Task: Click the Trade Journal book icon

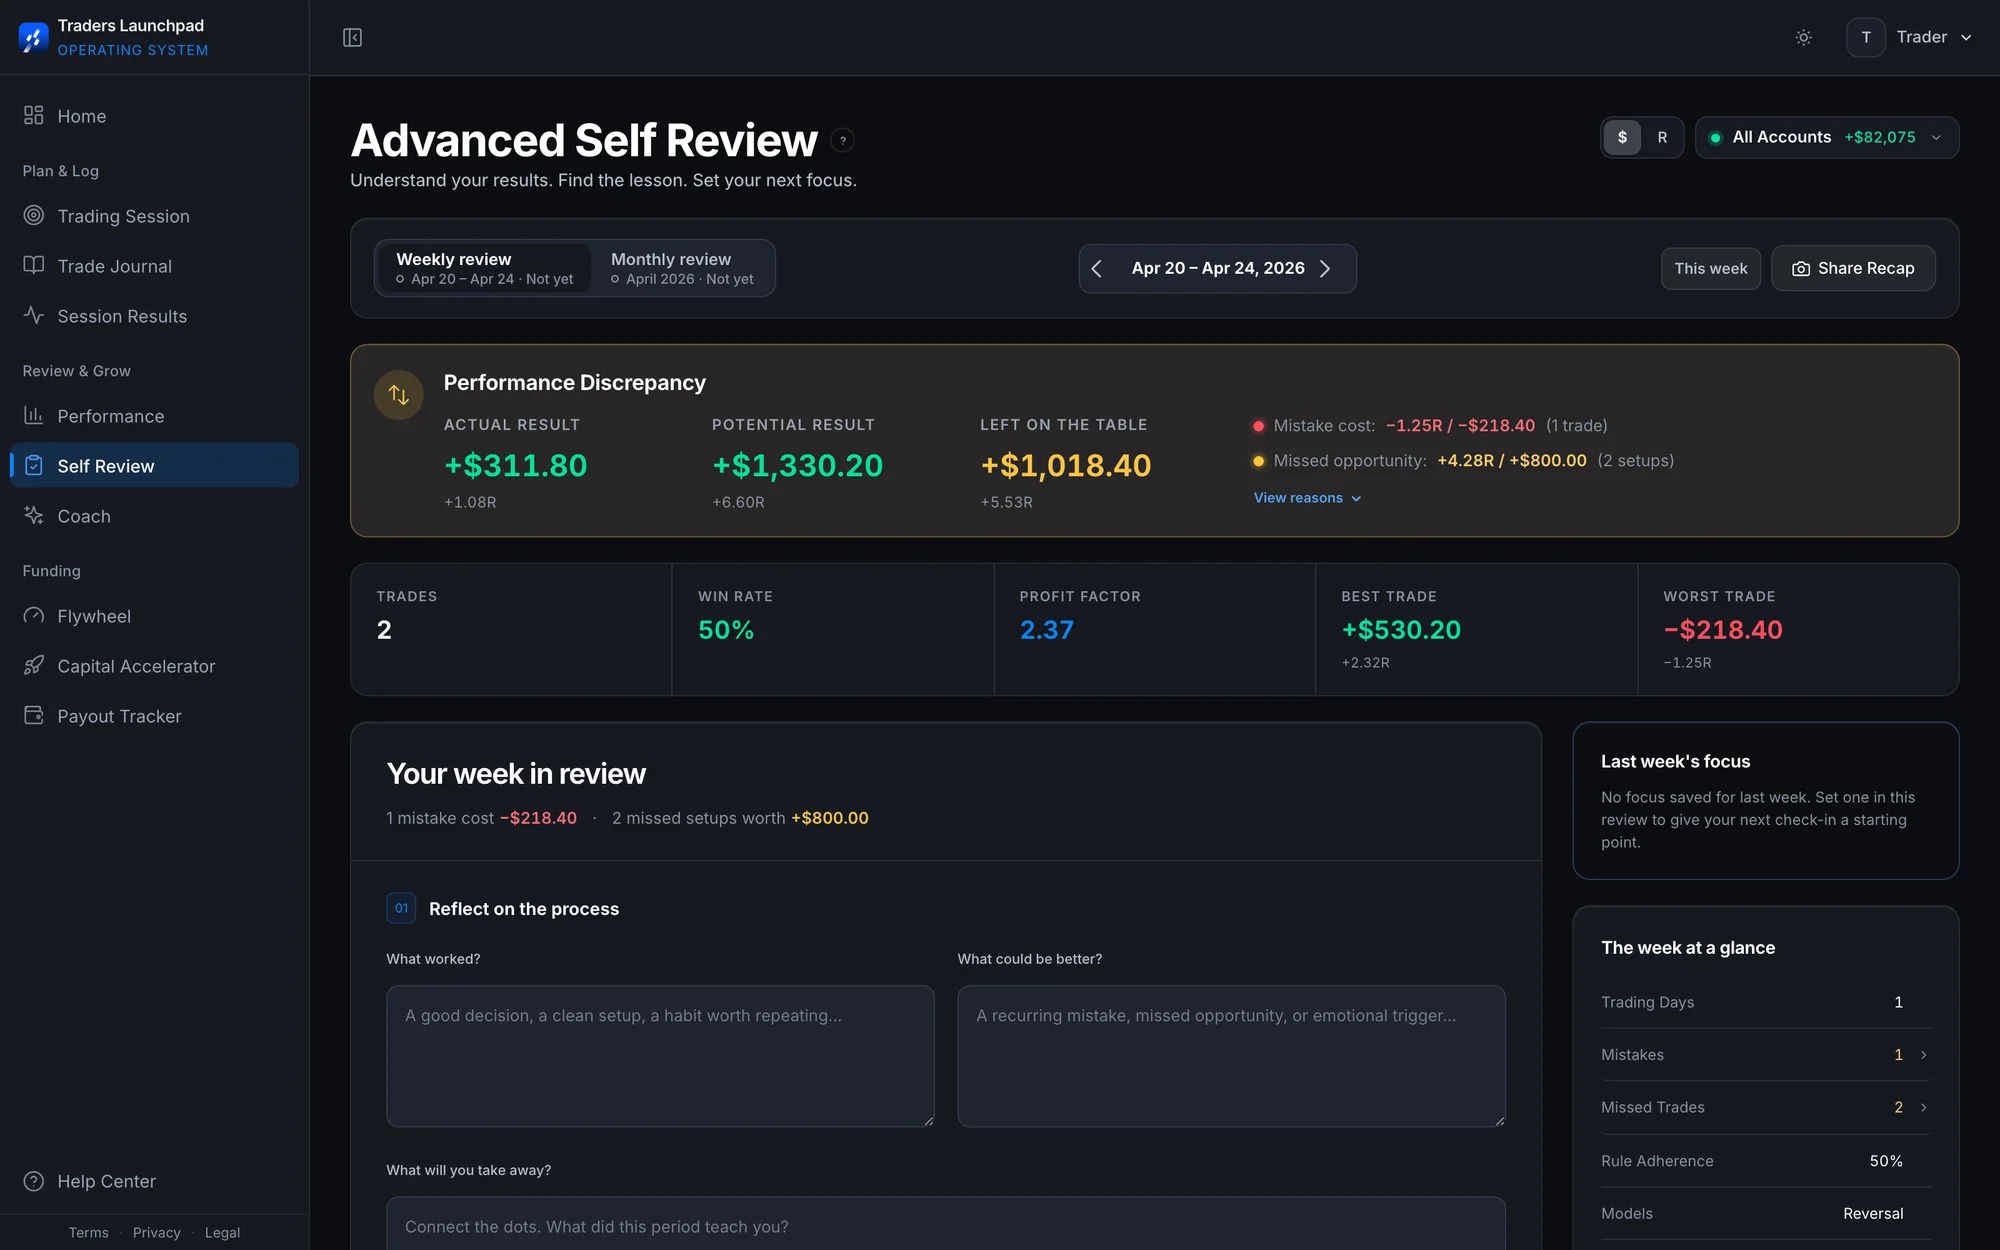Action: coord(34,265)
